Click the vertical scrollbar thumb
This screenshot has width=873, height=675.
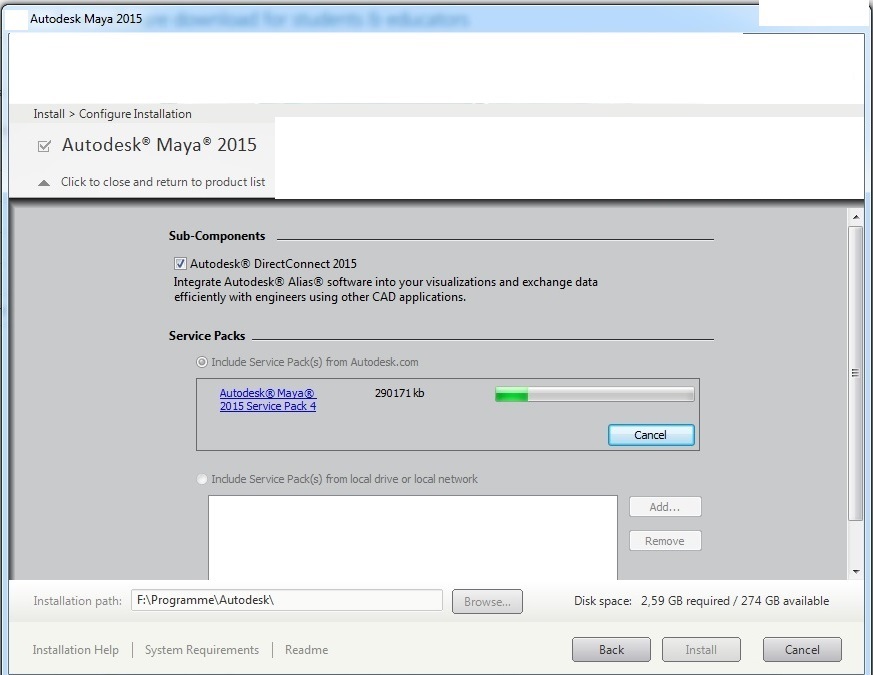coord(856,373)
